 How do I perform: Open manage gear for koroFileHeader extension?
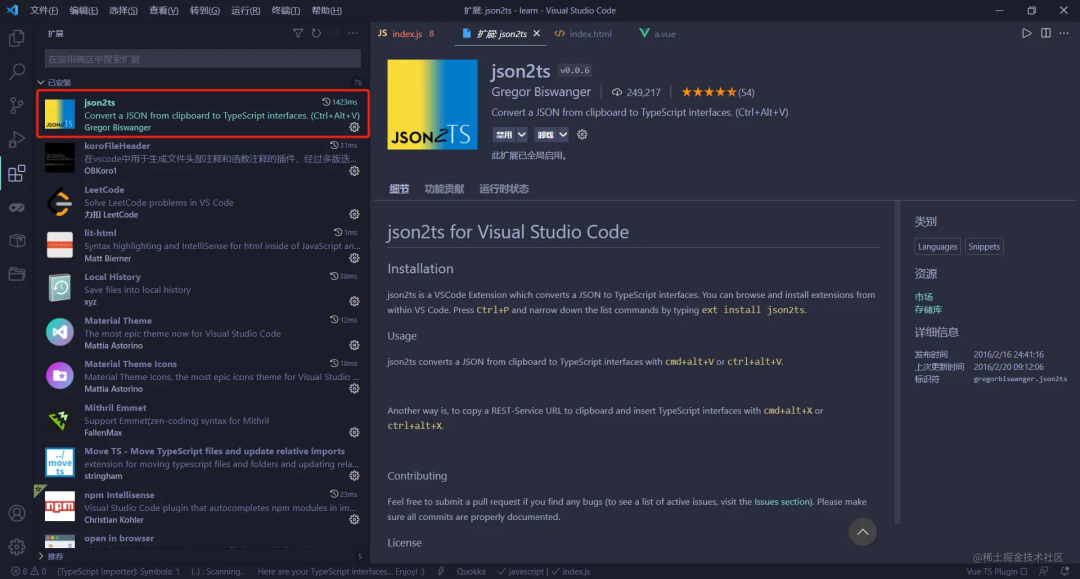coord(354,171)
